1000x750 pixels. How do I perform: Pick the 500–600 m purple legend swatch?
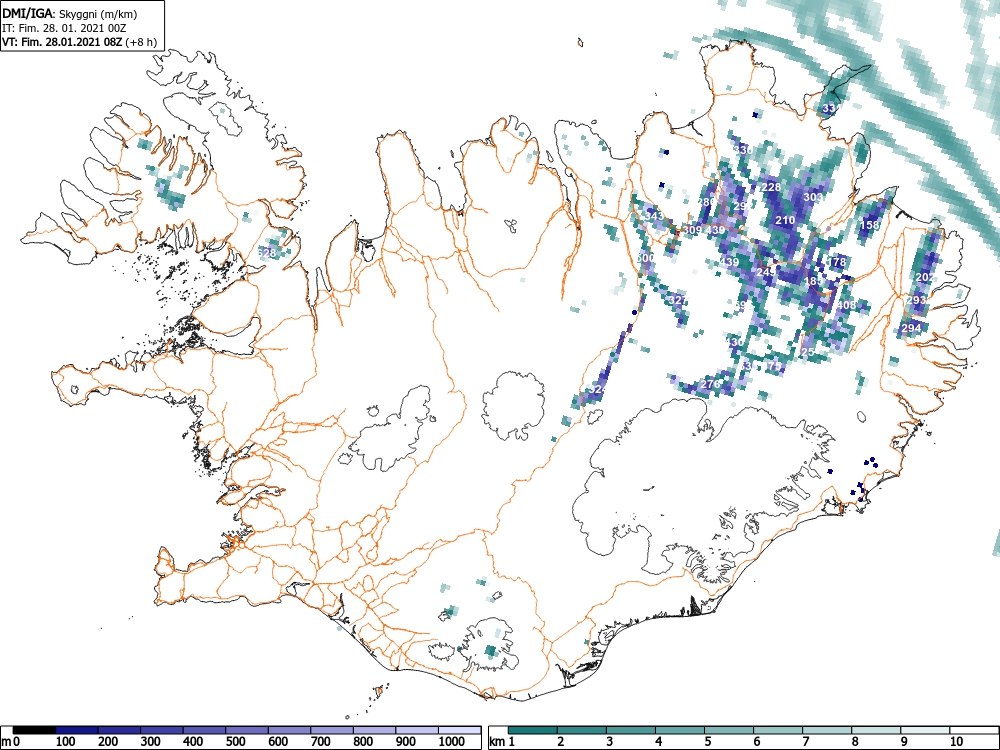(x=247, y=730)
